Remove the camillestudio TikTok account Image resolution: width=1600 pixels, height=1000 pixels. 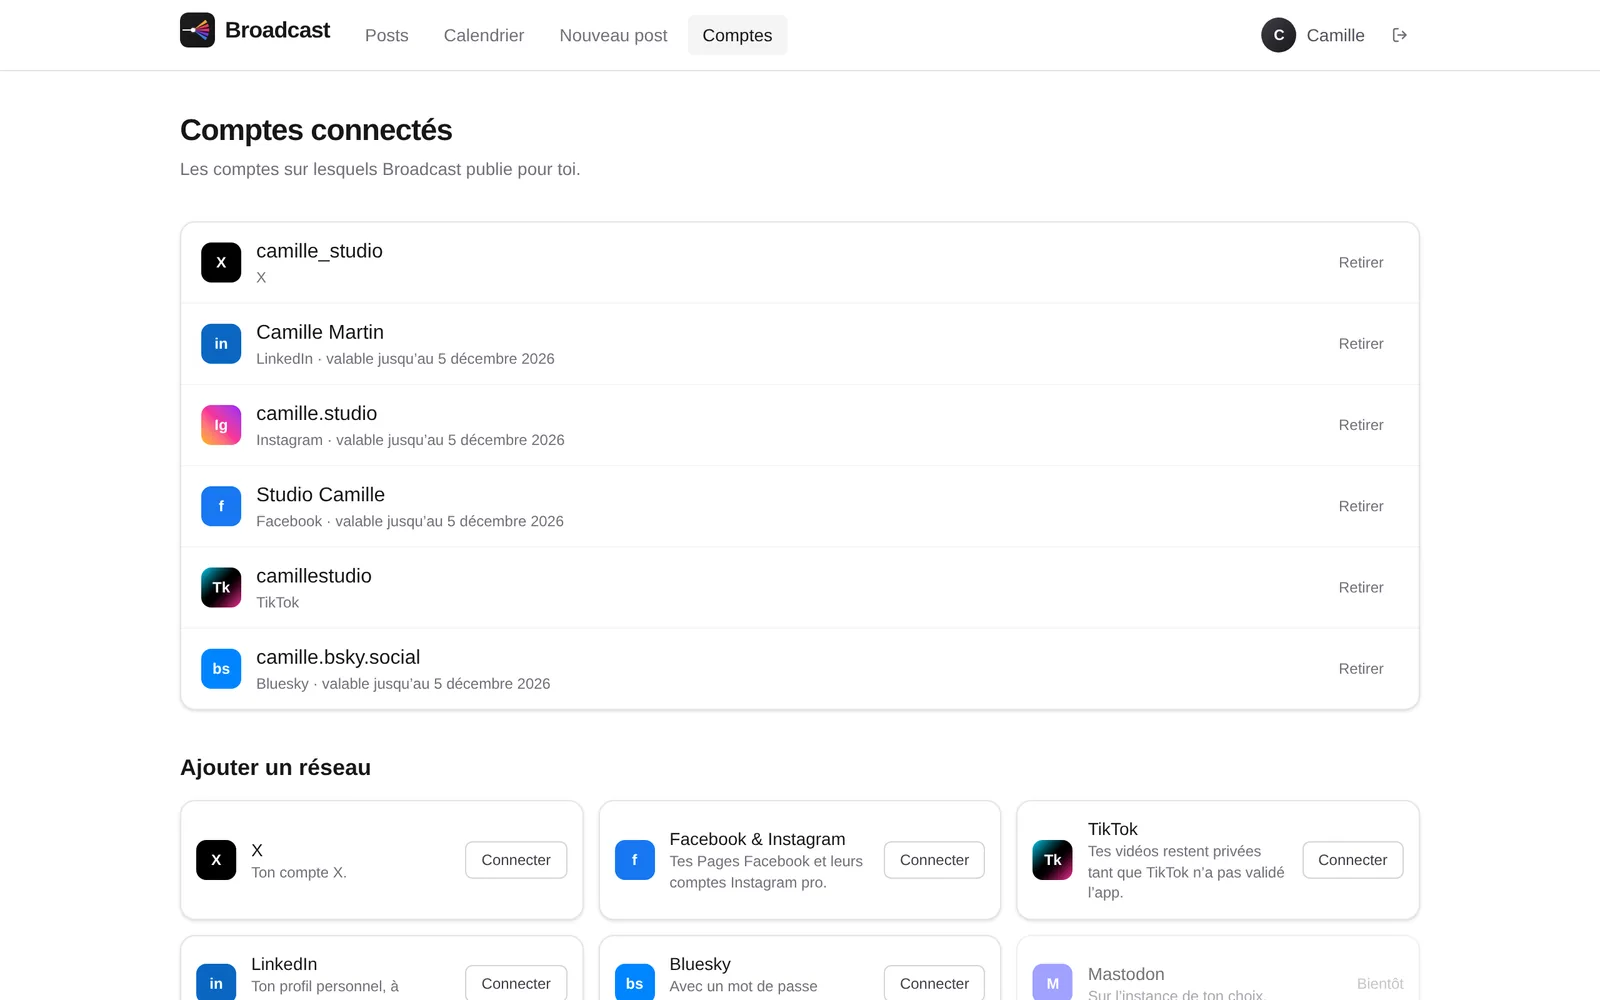[x=1361, y=588]
